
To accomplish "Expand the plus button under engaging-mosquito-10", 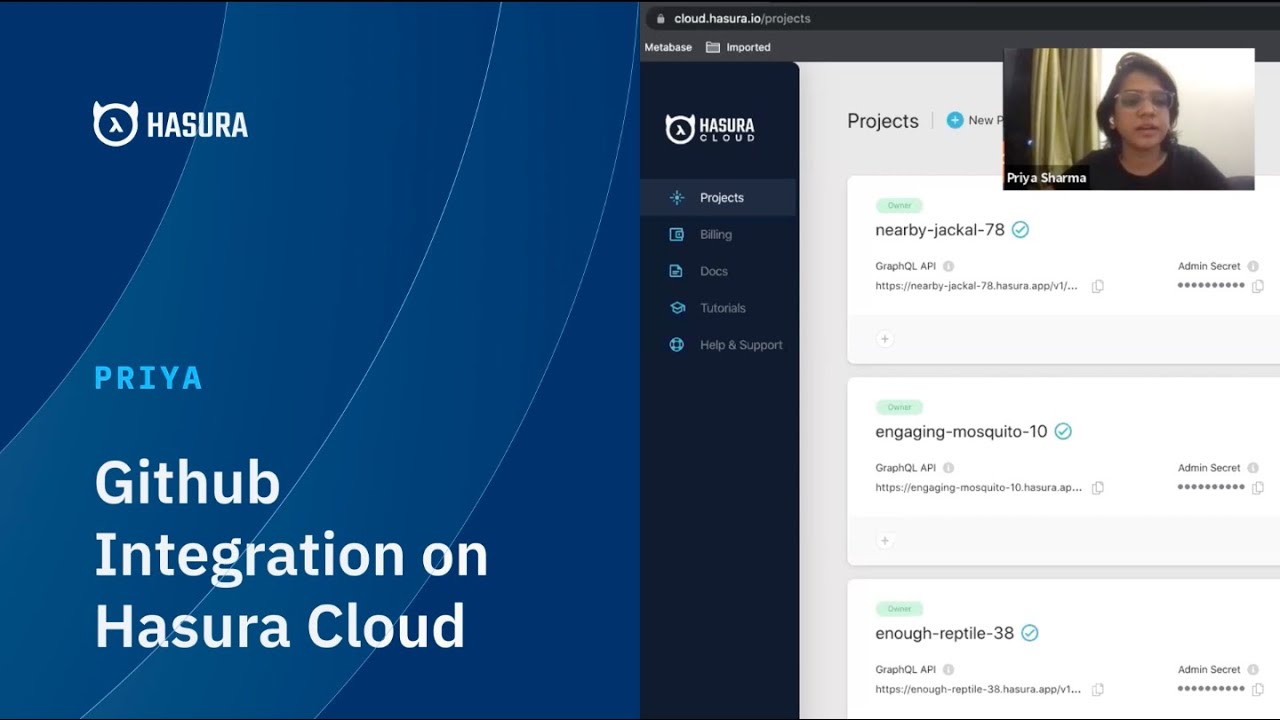I will point(884,540).
